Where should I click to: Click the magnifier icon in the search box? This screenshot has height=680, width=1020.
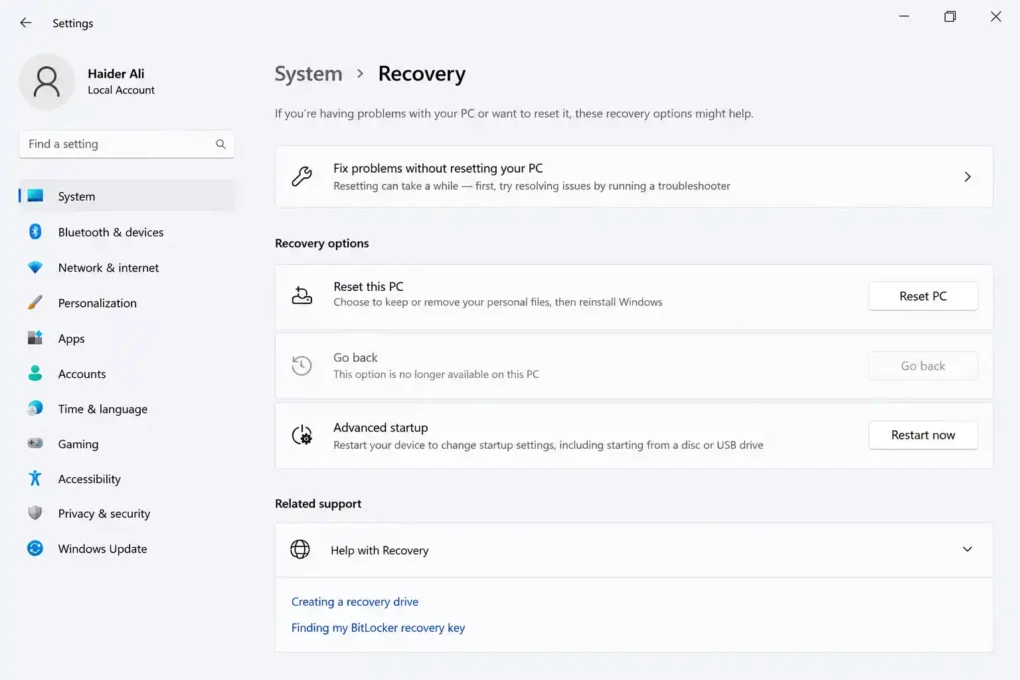pyautogui.click(x=221, y=144)
